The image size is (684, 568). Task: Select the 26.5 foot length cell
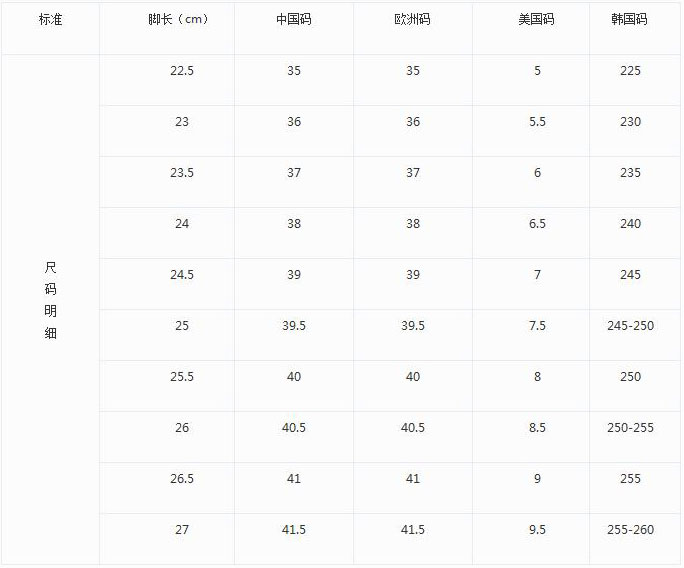pos(182,479)
